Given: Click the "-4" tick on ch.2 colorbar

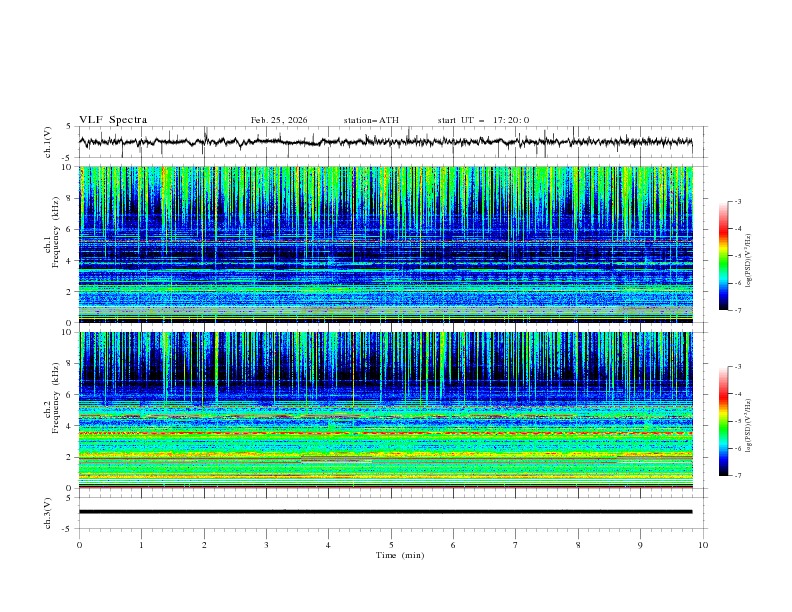Looking at the screenshot, I should coord(737,394).
